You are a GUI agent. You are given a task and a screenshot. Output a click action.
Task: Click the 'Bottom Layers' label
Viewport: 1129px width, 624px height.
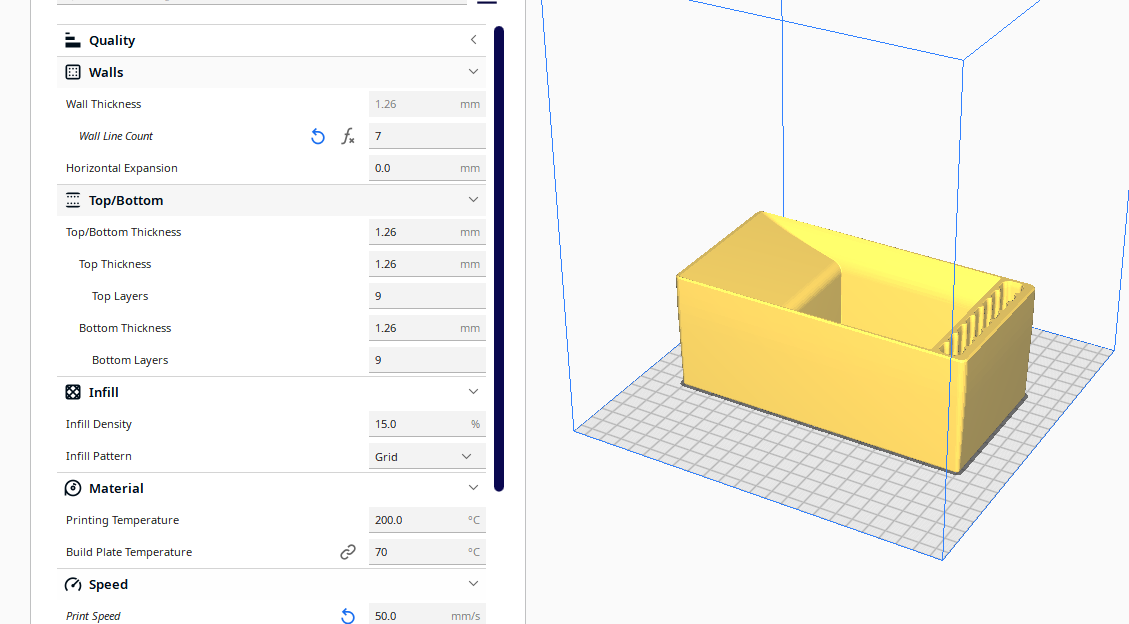[x=130, y=360]
